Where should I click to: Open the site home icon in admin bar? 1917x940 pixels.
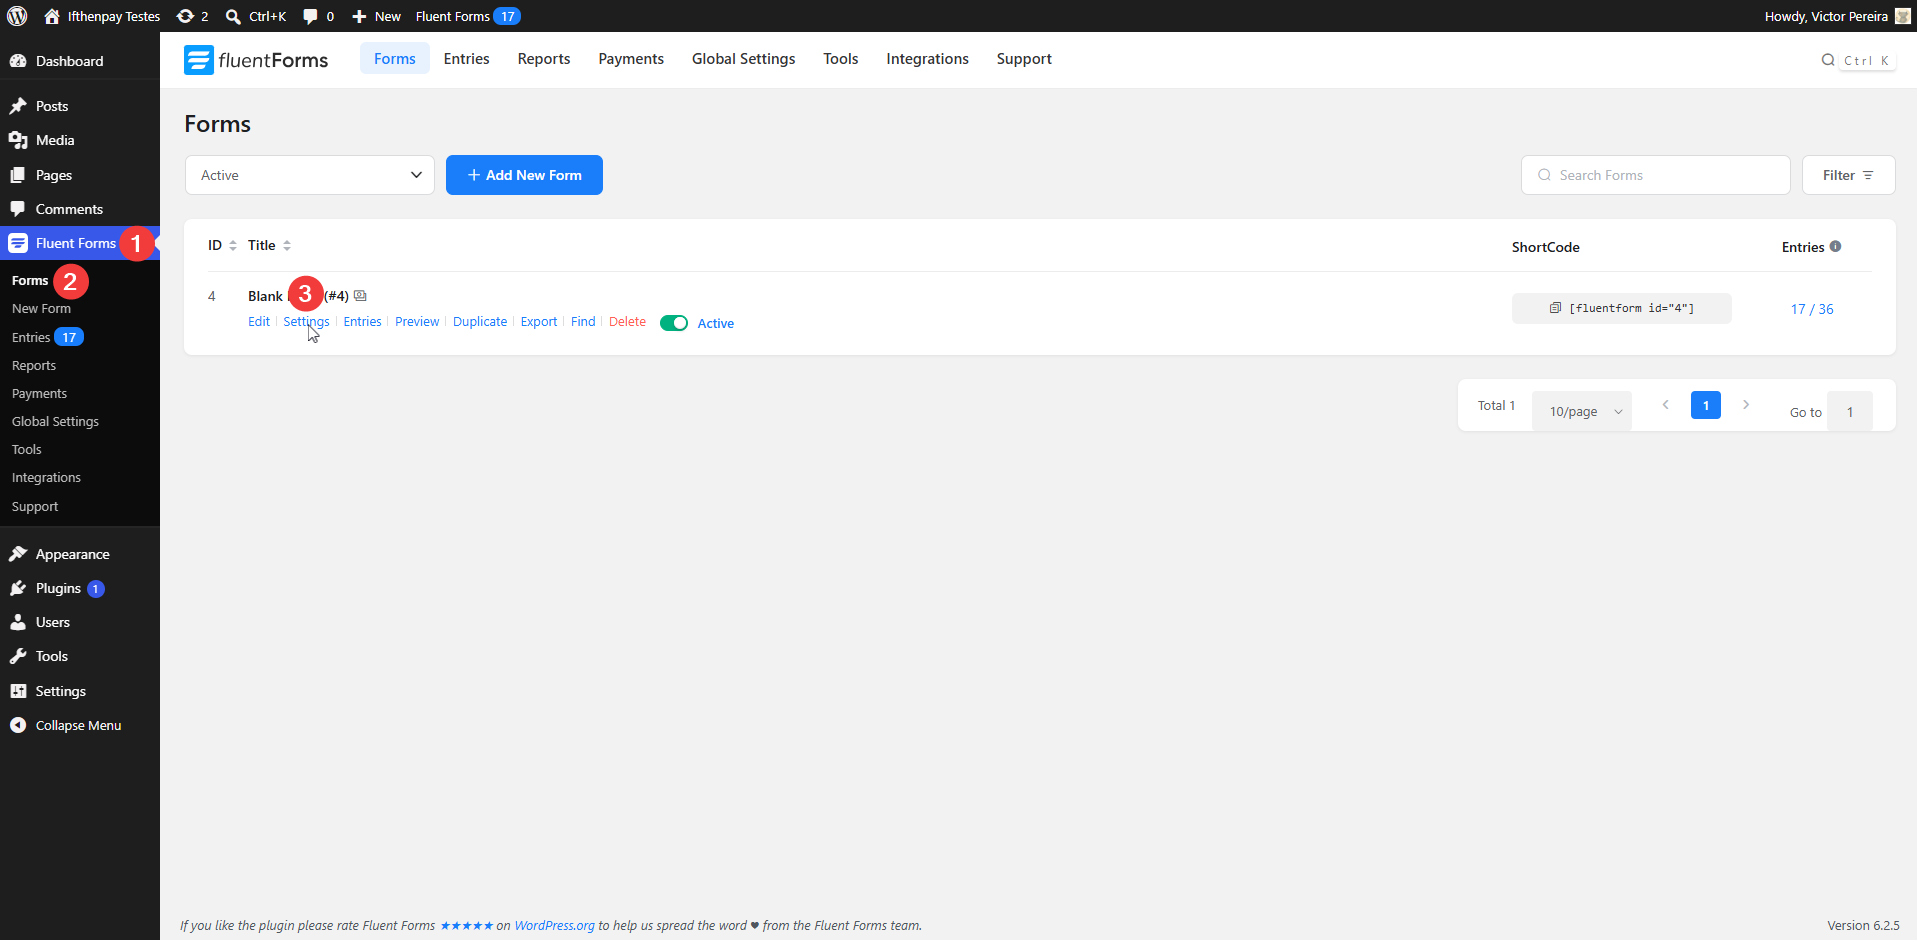(x=52, y=16)
